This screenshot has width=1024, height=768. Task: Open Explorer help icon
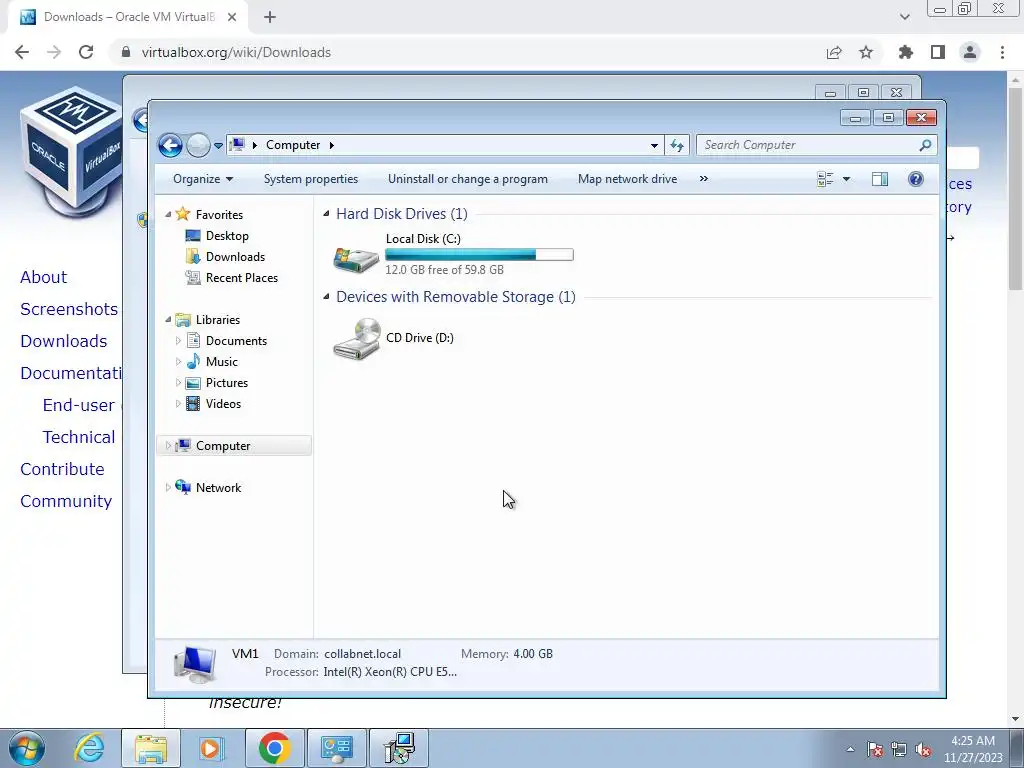pyautogui.click(x=916, y=179)
